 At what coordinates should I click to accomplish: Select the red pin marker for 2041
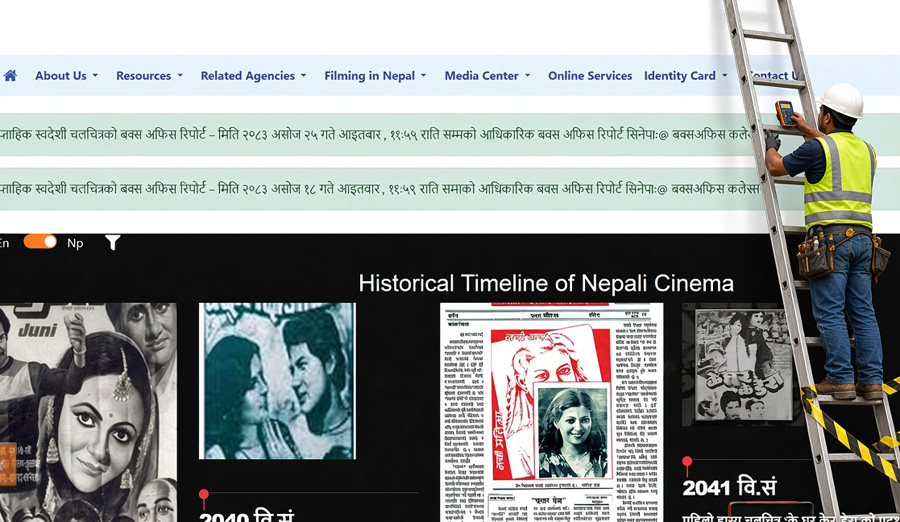pos(687,466)
